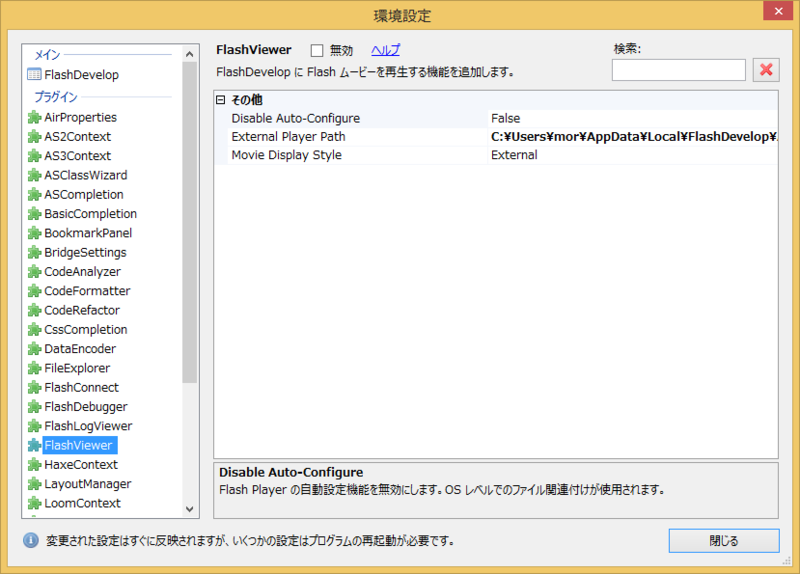Click the CodeFormatter plugin icon
This screenshot has width=800, height=574.
34,291
